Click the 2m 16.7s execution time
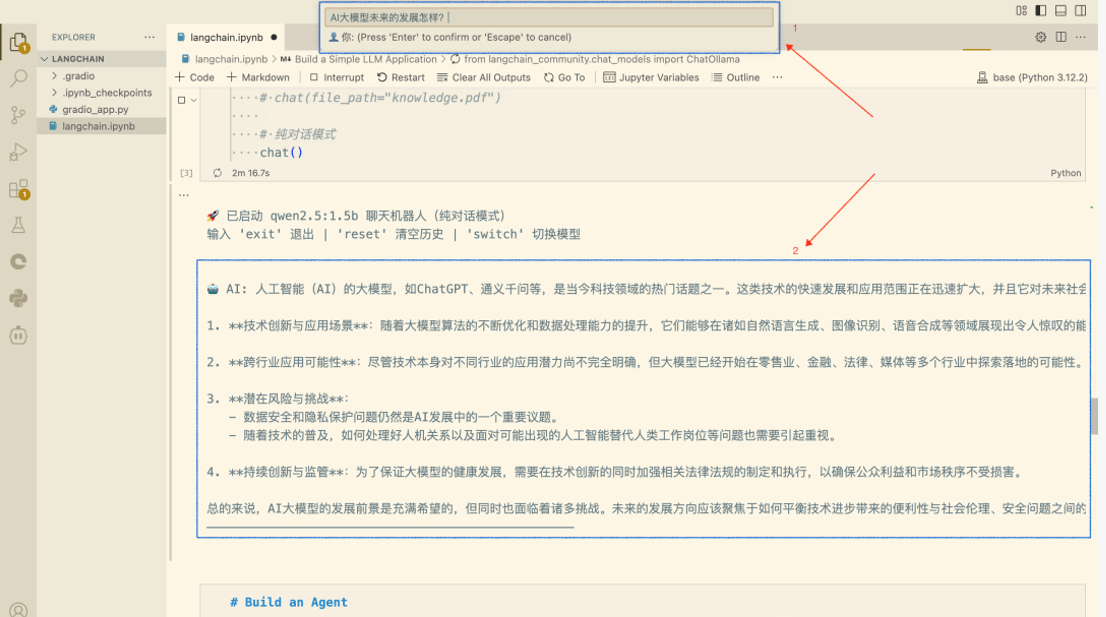 point(251,173)
